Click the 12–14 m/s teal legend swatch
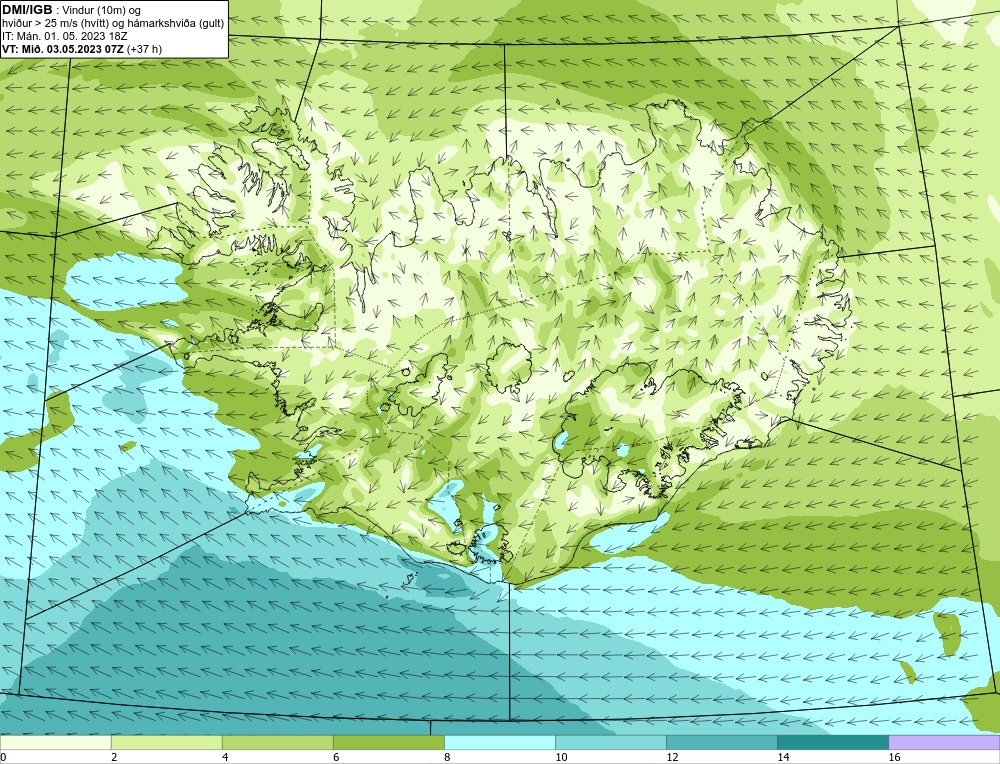The image size is (1000, 764). click(x=721, y=742)
